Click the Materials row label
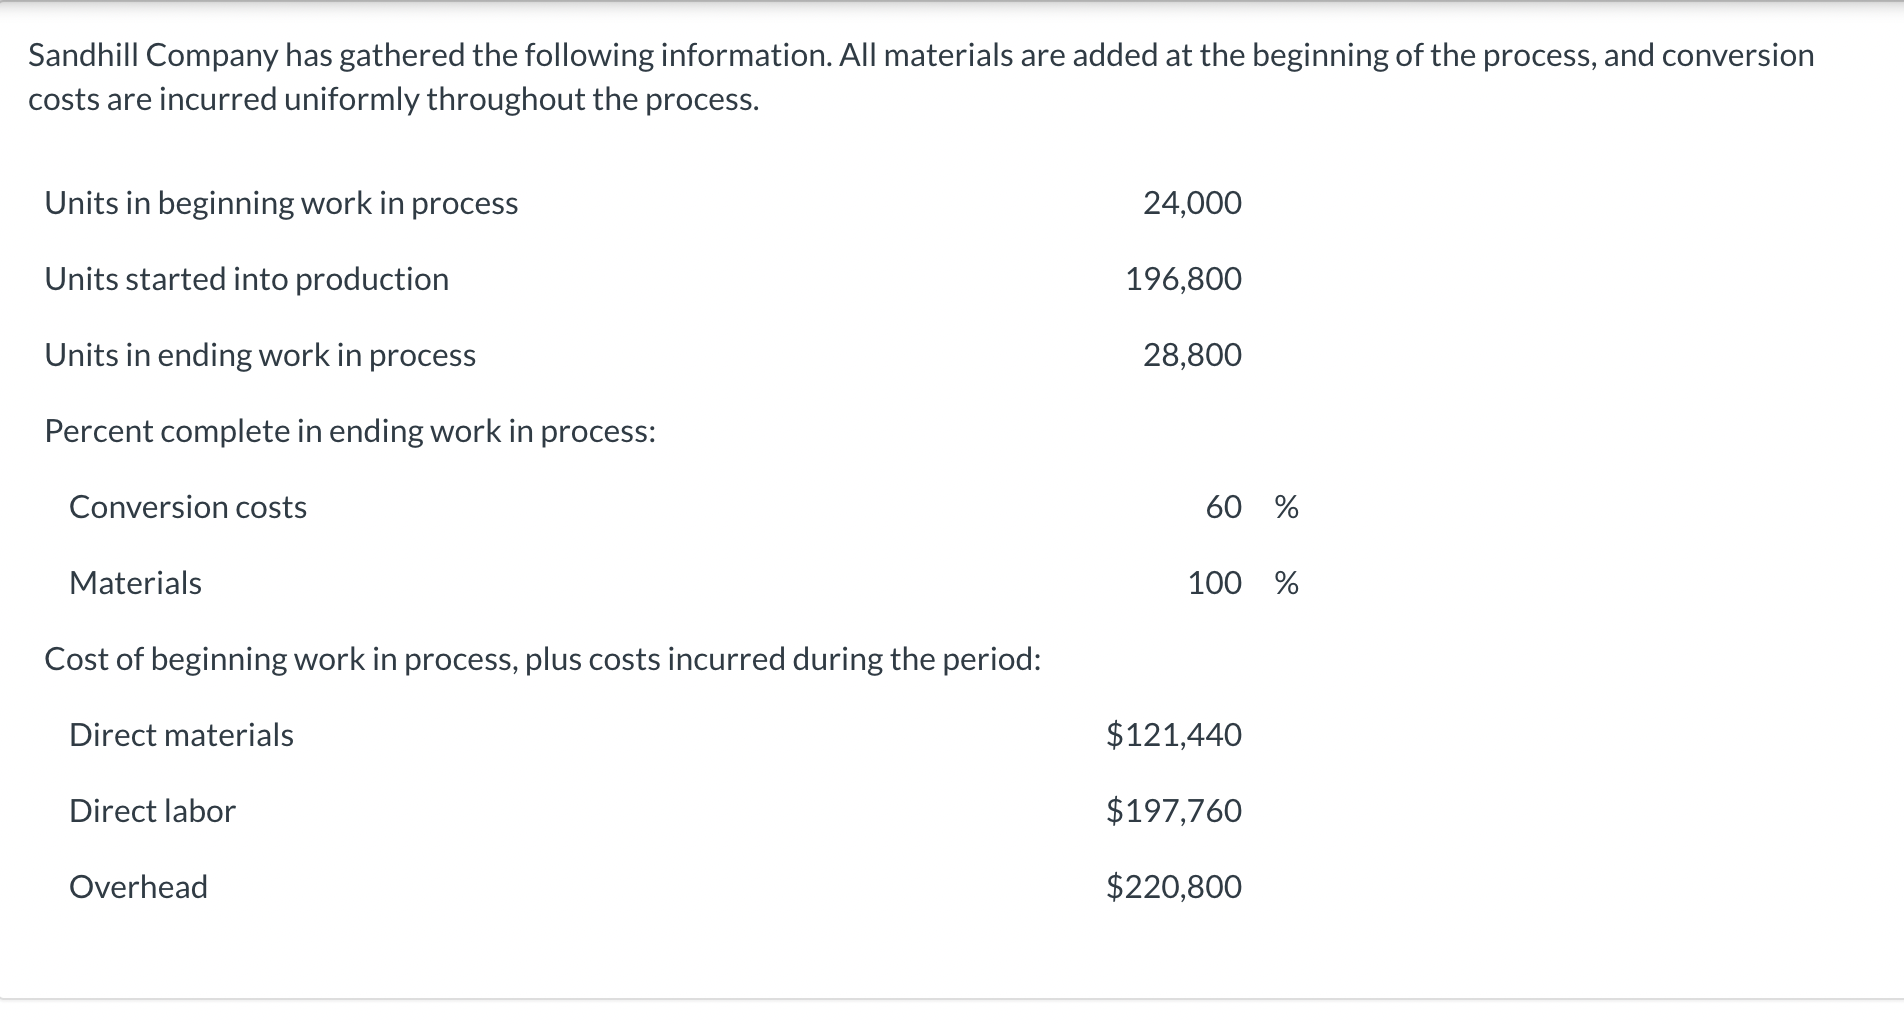Image resolution: width=1904 pixels, height=1024 pixels. [x=135, y=583]
